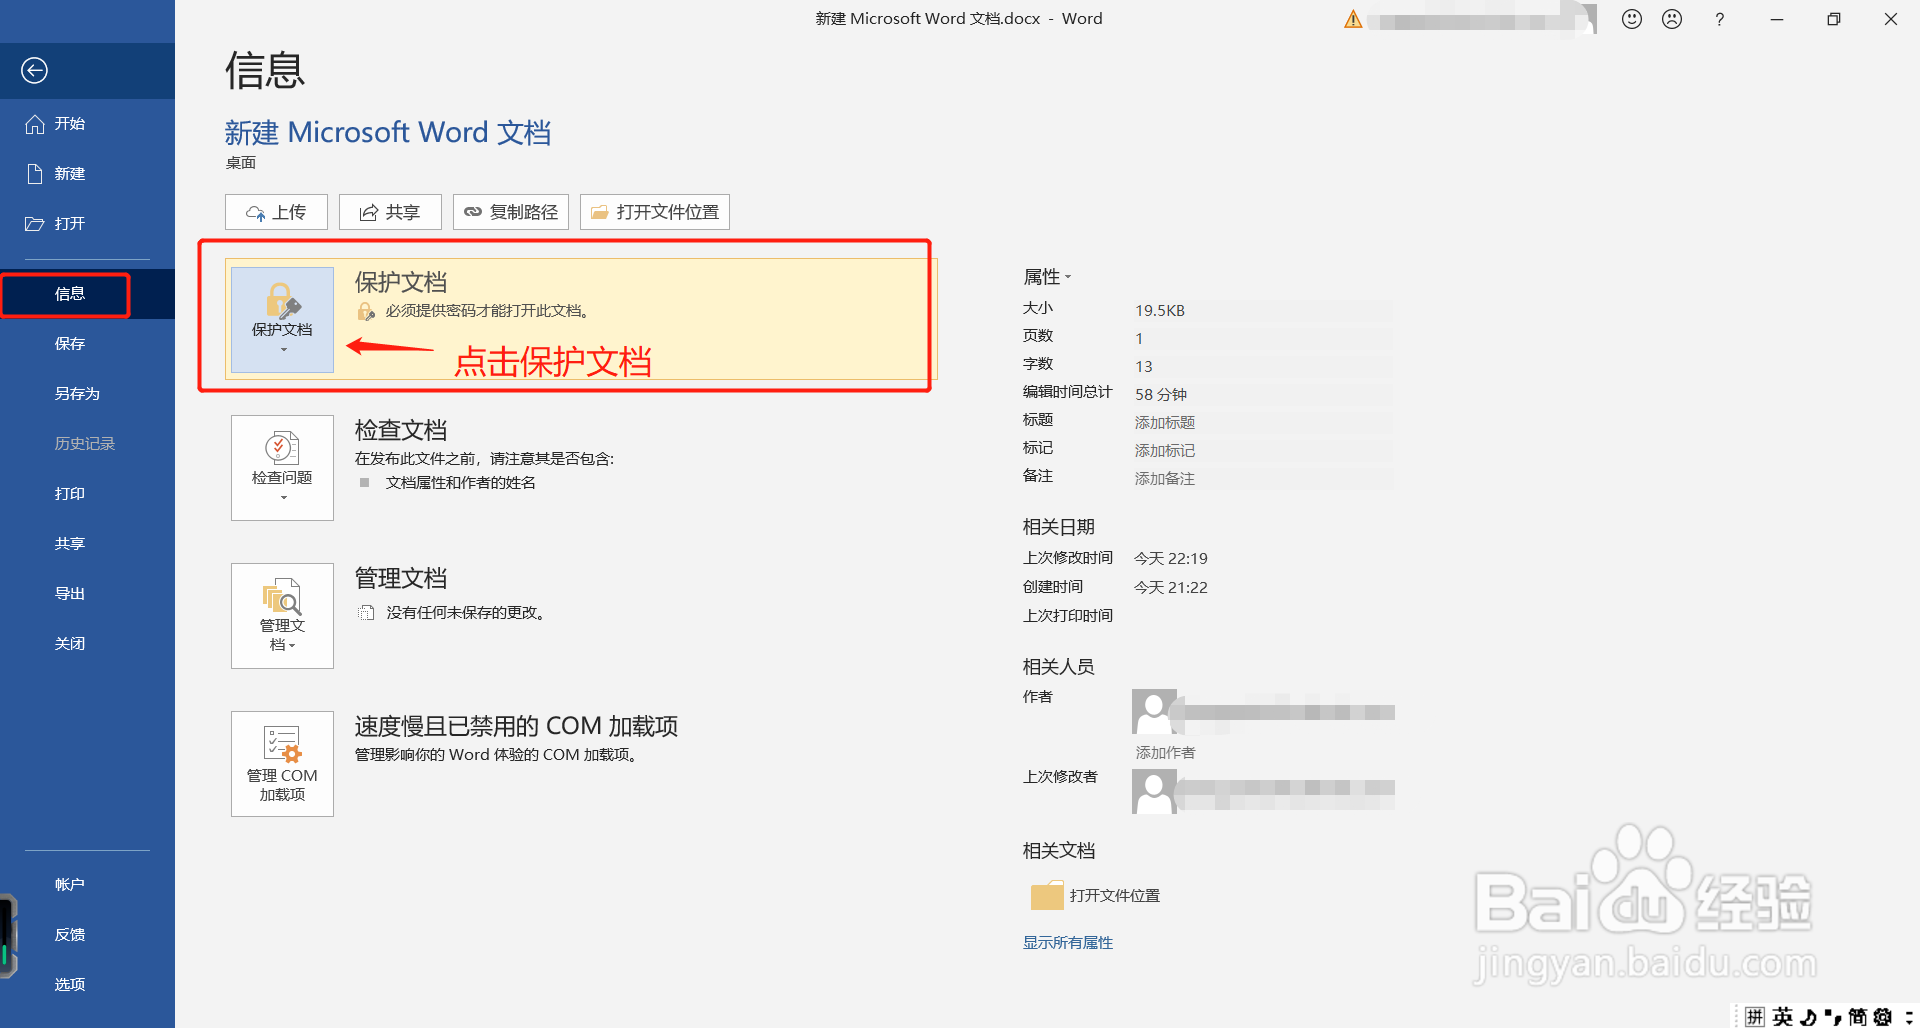
Task: Open Word 选项 settings
Action: click(x=87, y=985)
